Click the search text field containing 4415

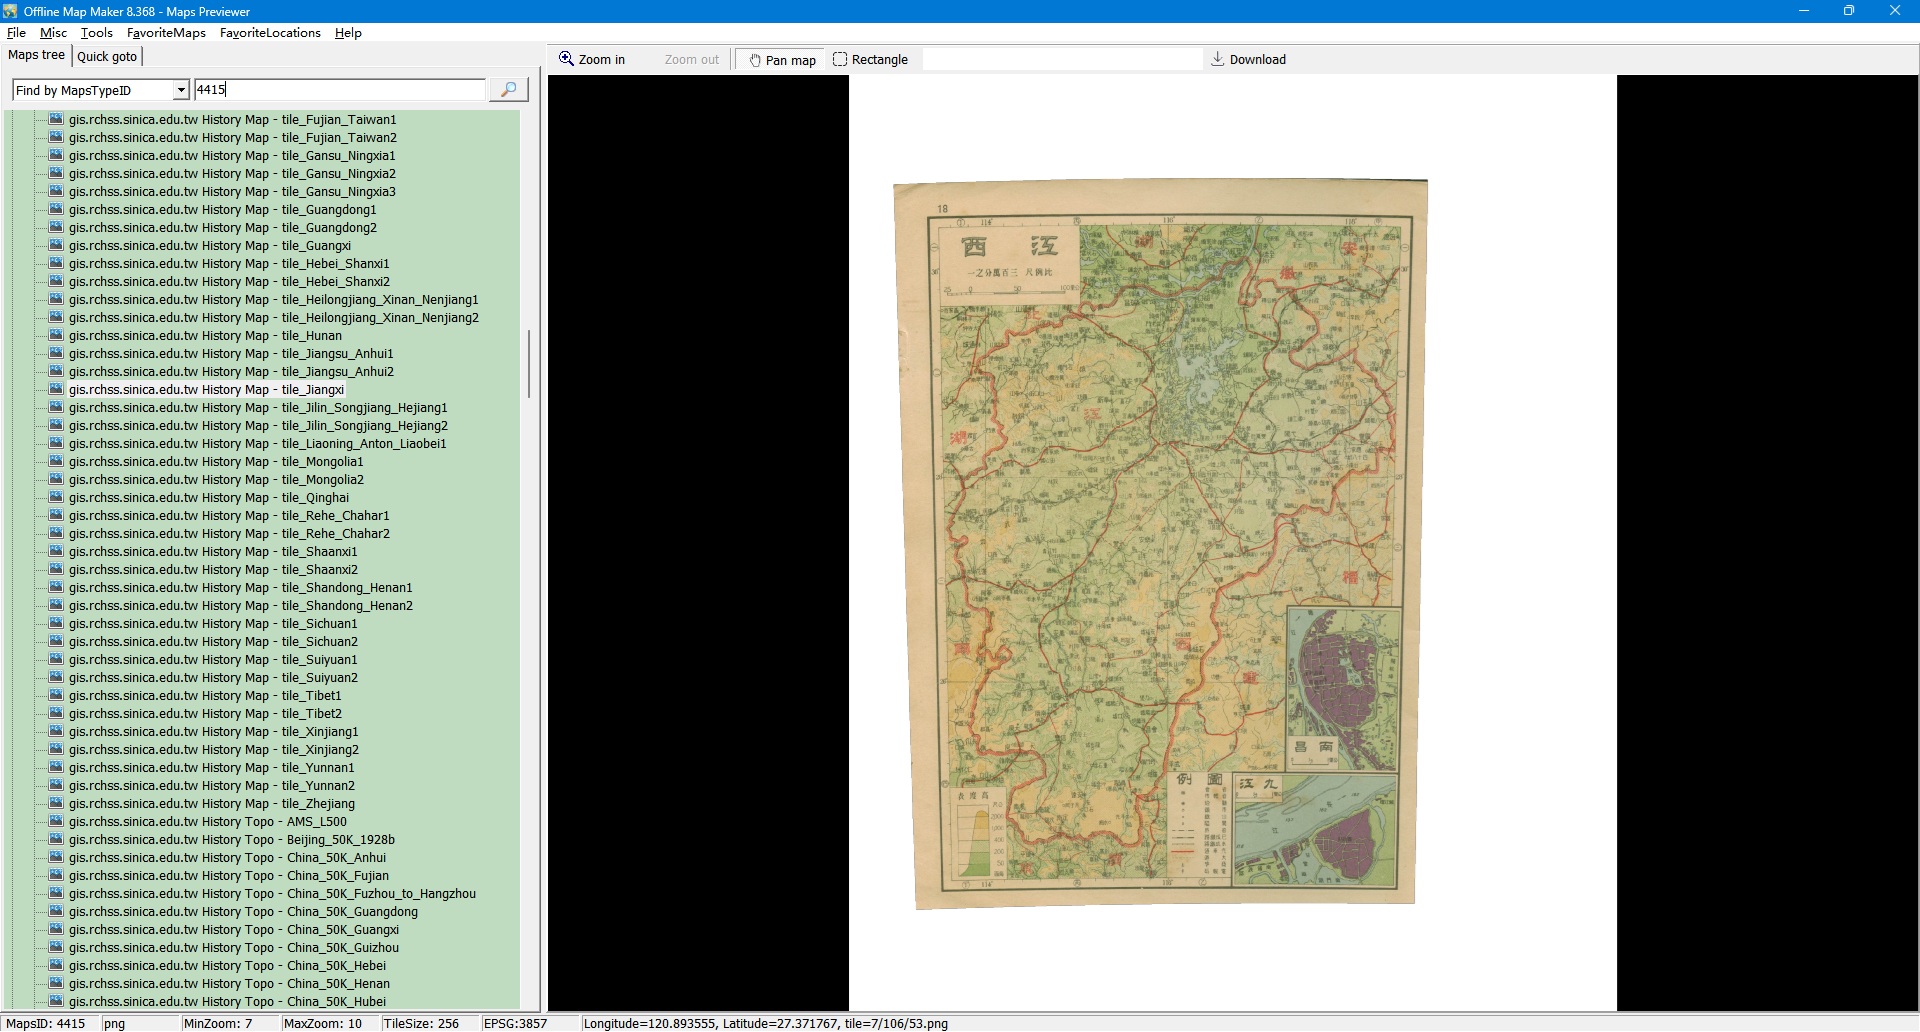coord(339,90)
